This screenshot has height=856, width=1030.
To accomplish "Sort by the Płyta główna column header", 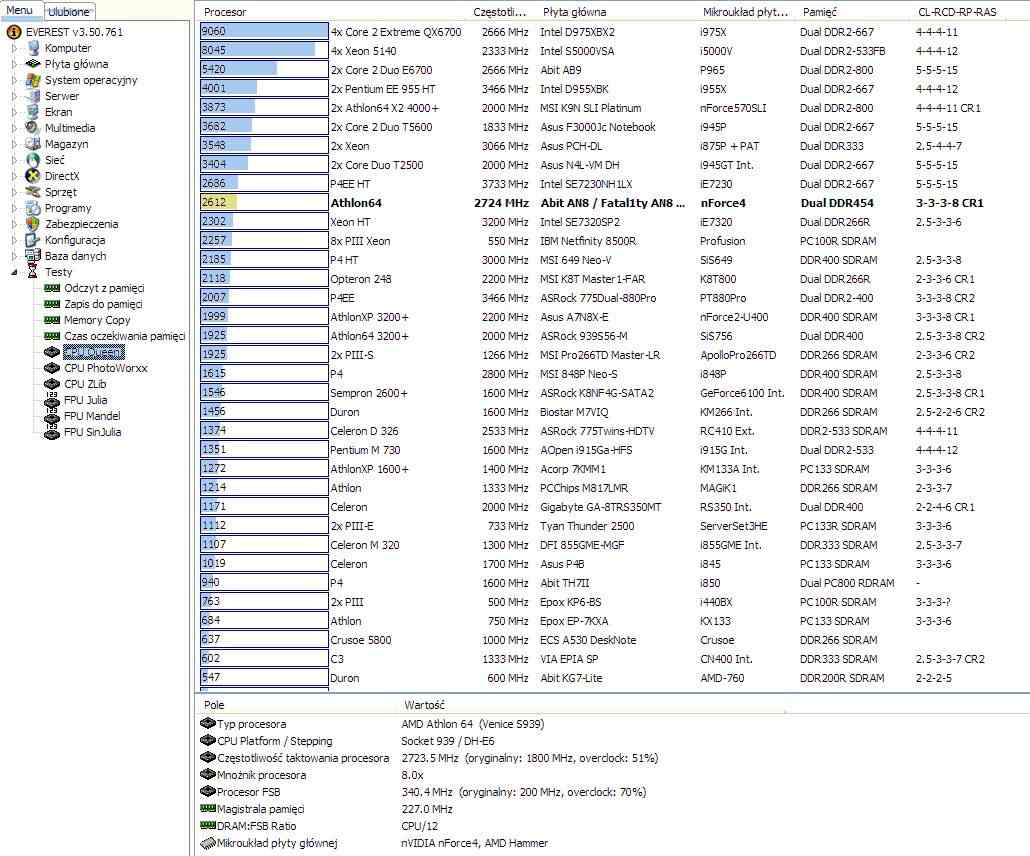I will (617, 12).
